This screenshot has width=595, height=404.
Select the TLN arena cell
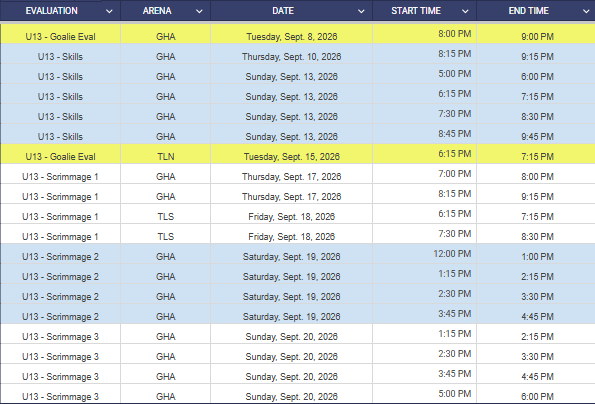tap(165, 154)
